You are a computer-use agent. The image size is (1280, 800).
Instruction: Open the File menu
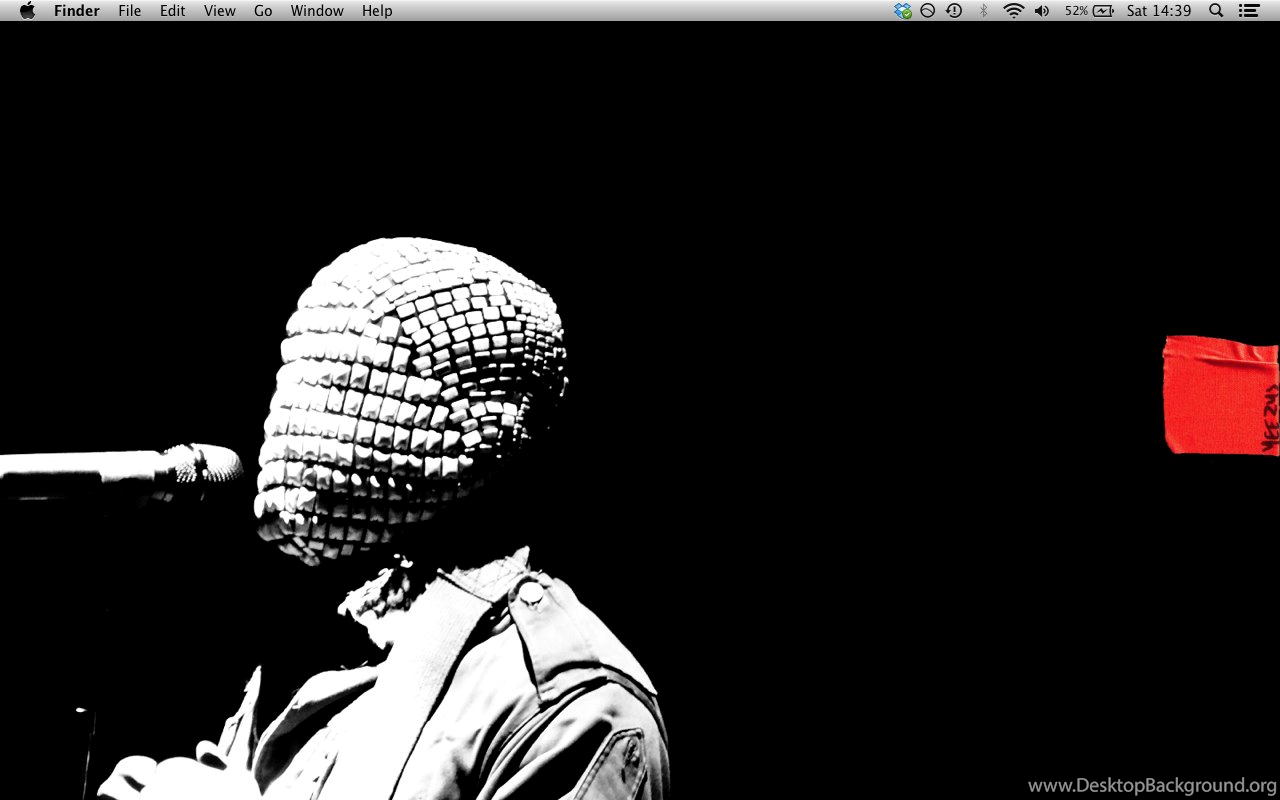[x=129, y=11]
